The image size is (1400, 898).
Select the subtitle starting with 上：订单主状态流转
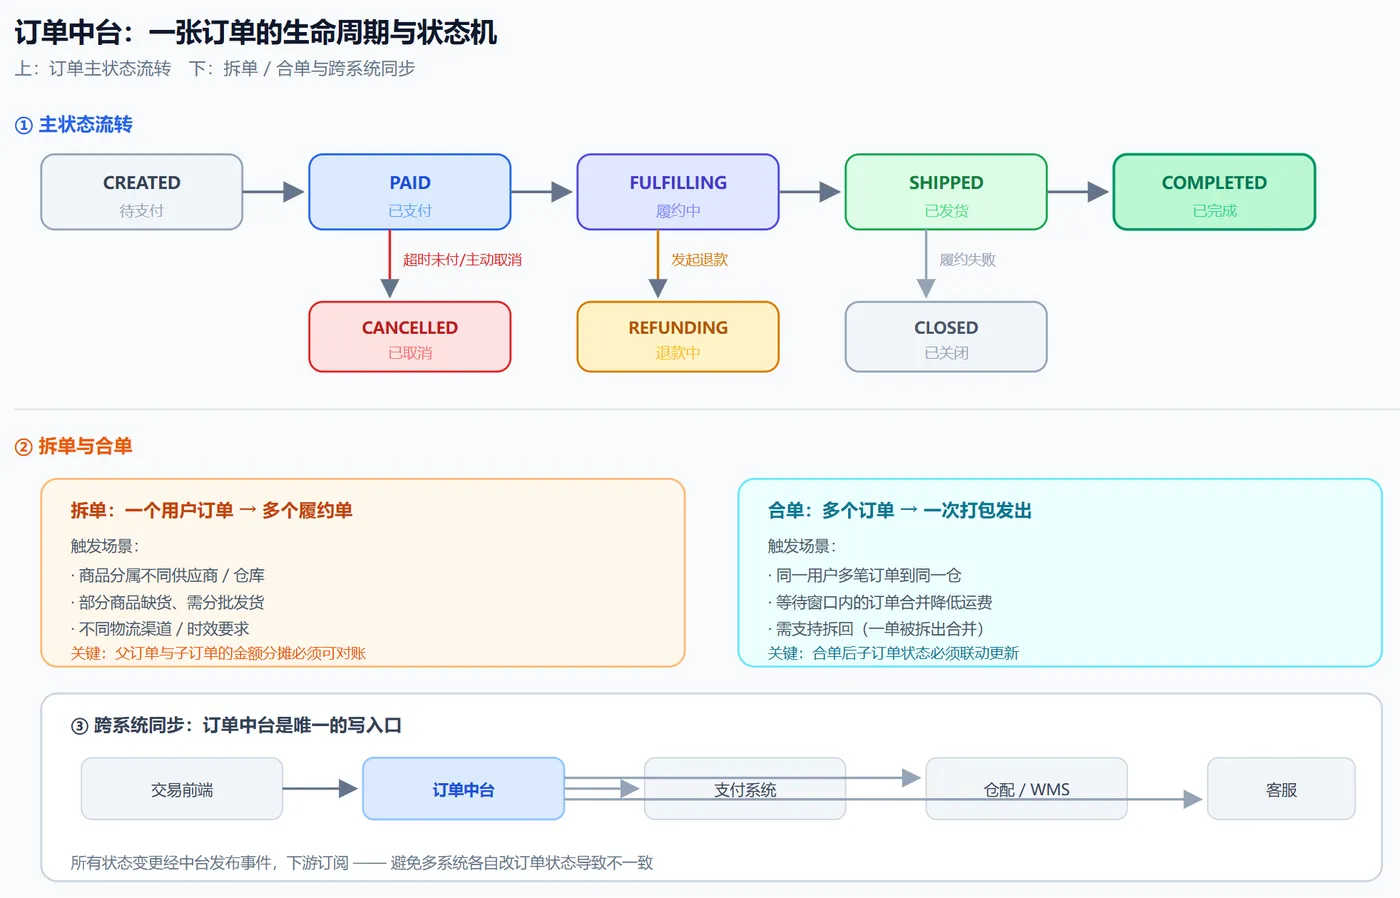pos(215,68)
